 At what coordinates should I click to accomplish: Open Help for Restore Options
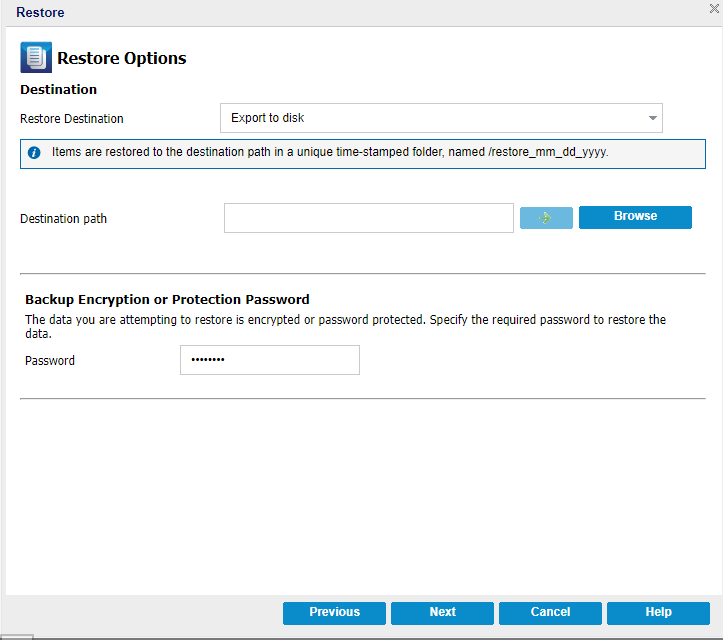coord(658,613)
